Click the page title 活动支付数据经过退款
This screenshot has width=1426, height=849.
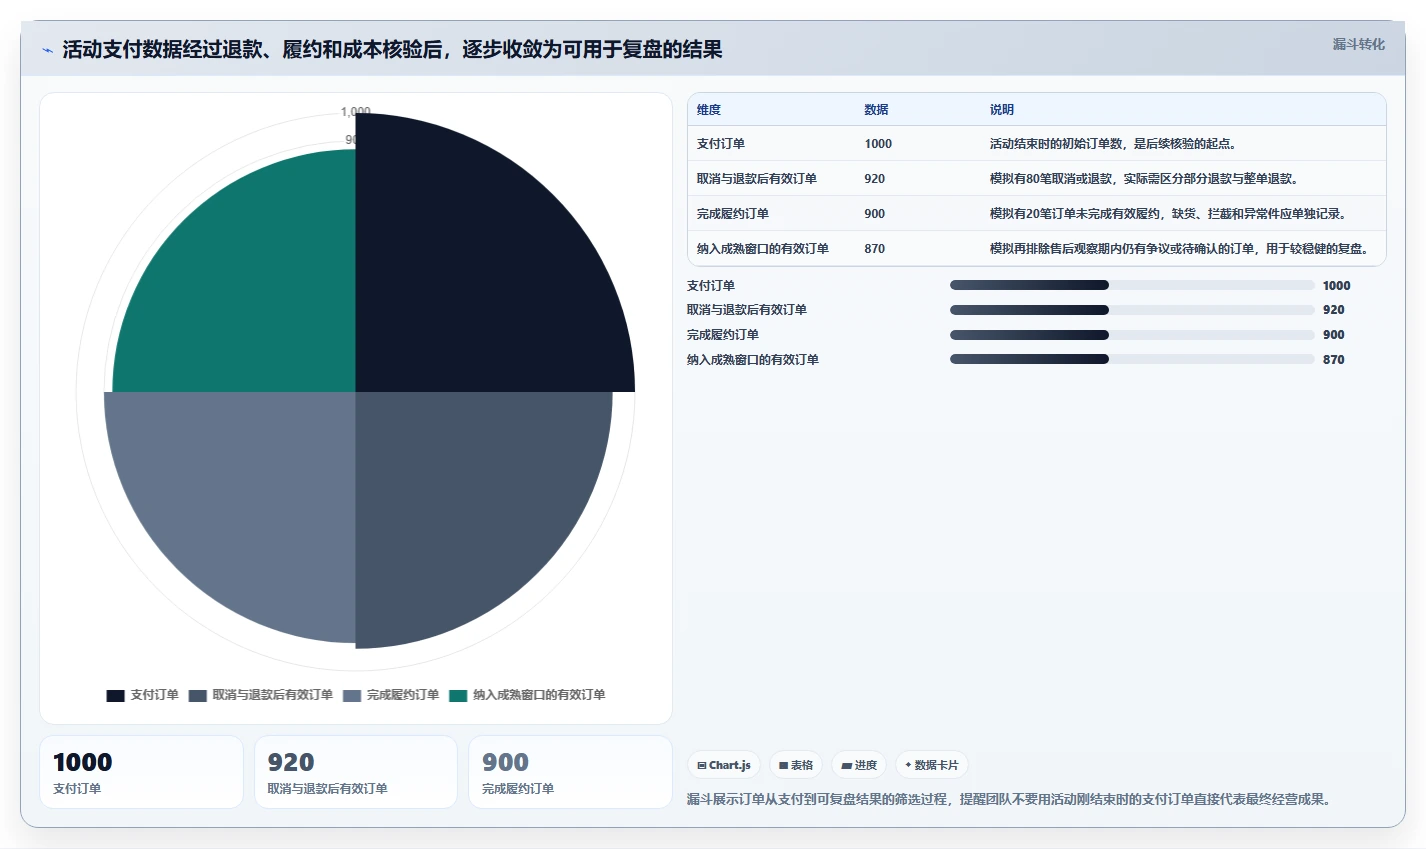pos(392,50)
